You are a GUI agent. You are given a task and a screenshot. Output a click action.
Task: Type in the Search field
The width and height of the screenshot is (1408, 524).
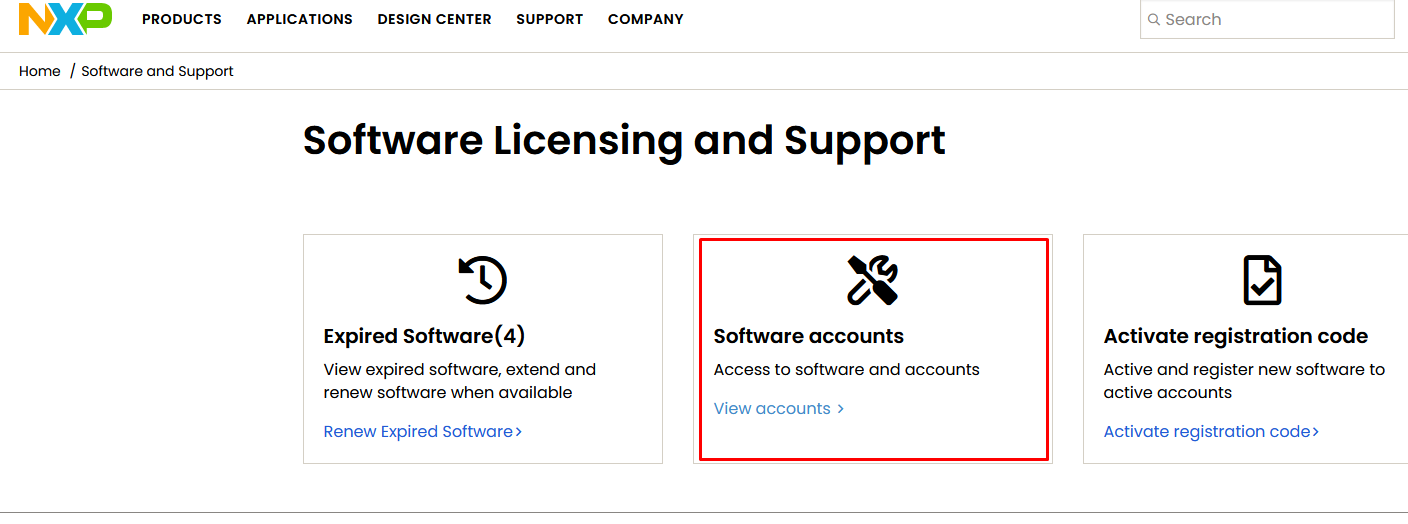1275,20
